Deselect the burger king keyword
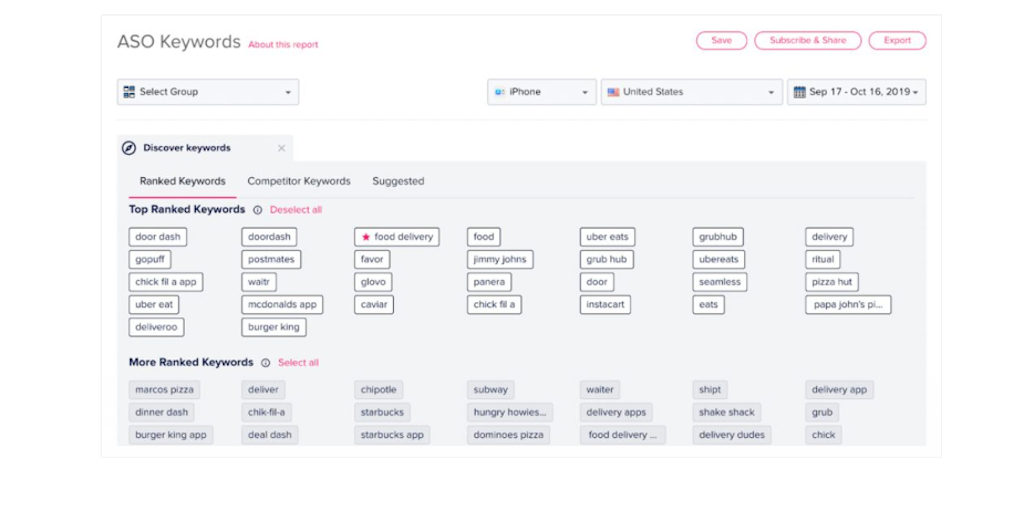Screen dimensions: 1024x511 point(274,327)
